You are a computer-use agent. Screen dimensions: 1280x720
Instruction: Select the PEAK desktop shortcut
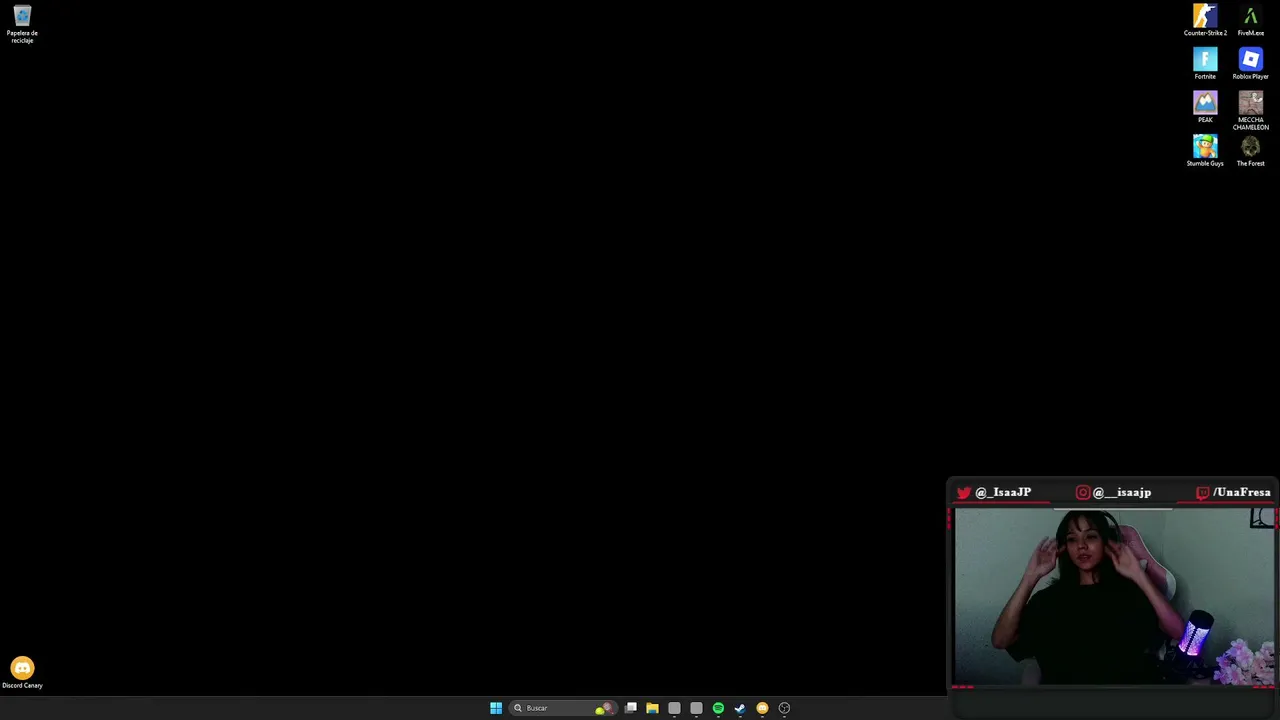[x=1205, y=107]
